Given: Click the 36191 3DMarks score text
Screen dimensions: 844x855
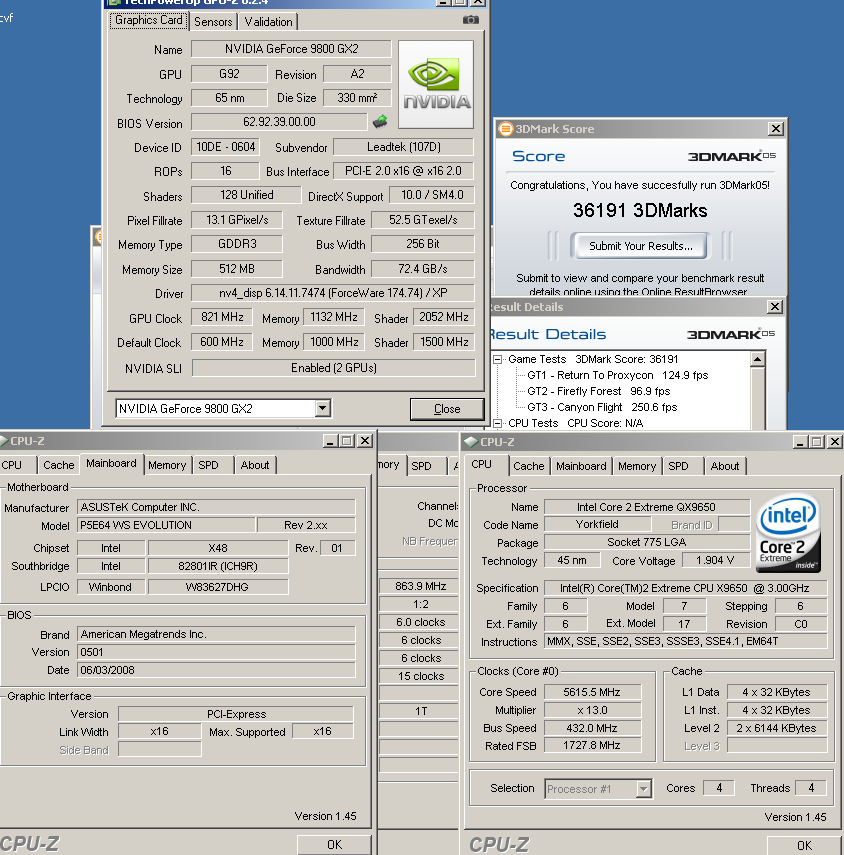Looking at the screenshot, I should pos(640,210).
